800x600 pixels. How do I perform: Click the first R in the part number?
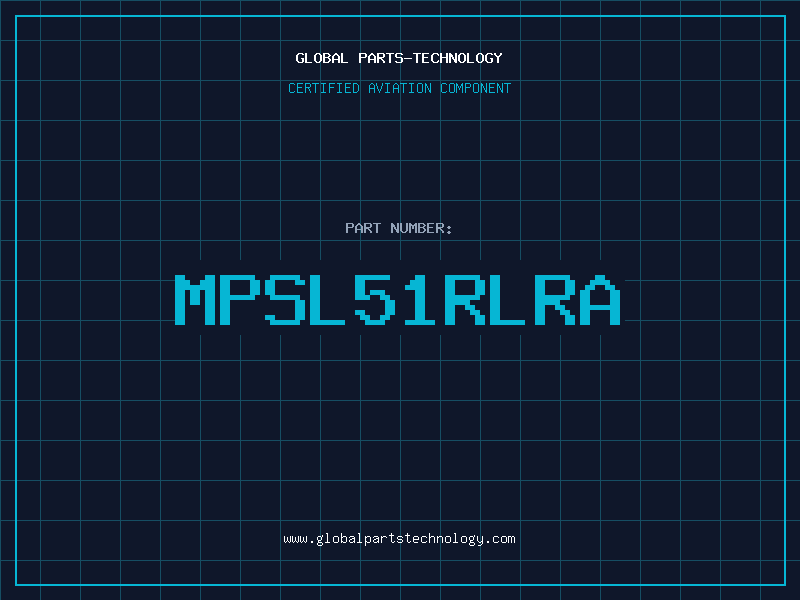pyautogui.click(x=465, y=299)
